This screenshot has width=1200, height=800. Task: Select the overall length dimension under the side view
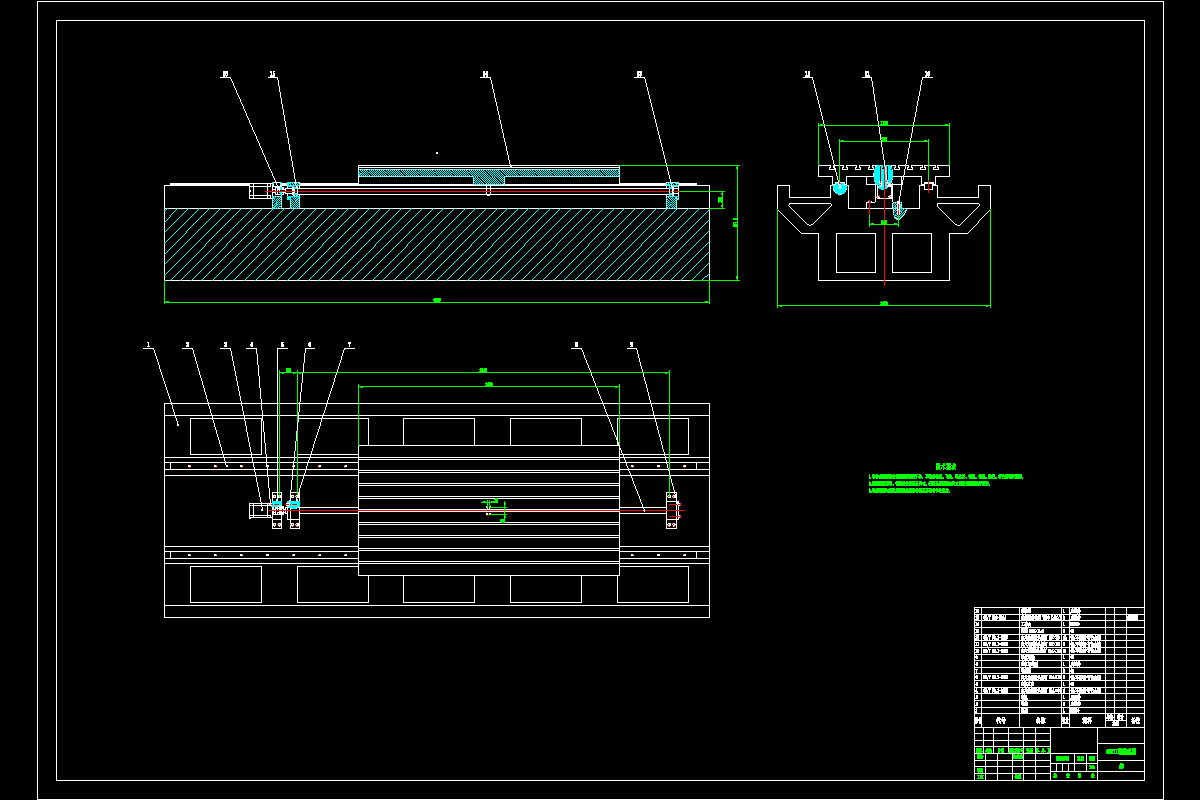tap(437, 301)
